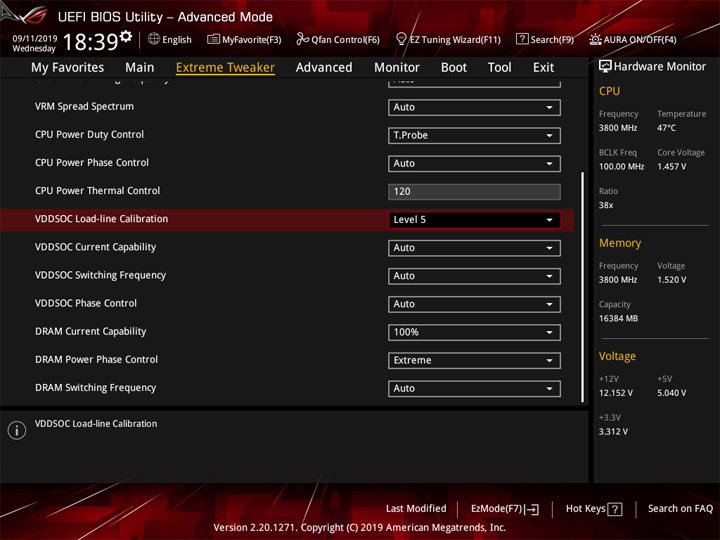Click CPU Ratio 38x value
720x540 pixels.
click(x=606, y=205)
